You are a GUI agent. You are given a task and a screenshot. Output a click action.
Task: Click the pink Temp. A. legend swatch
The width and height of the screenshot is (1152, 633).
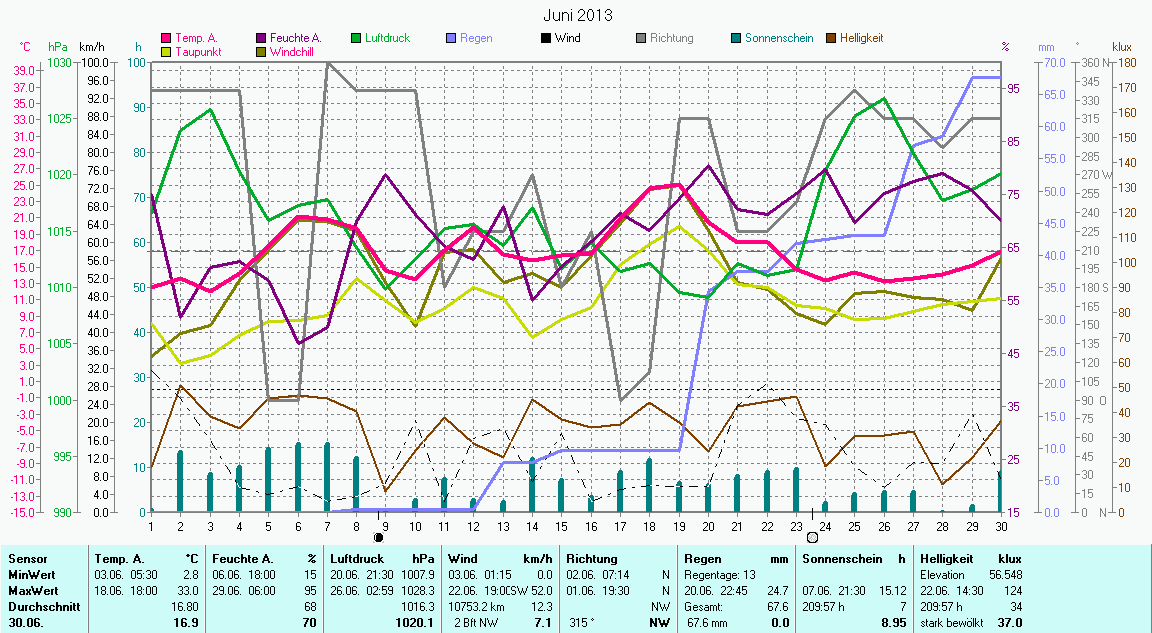[166, 39]
